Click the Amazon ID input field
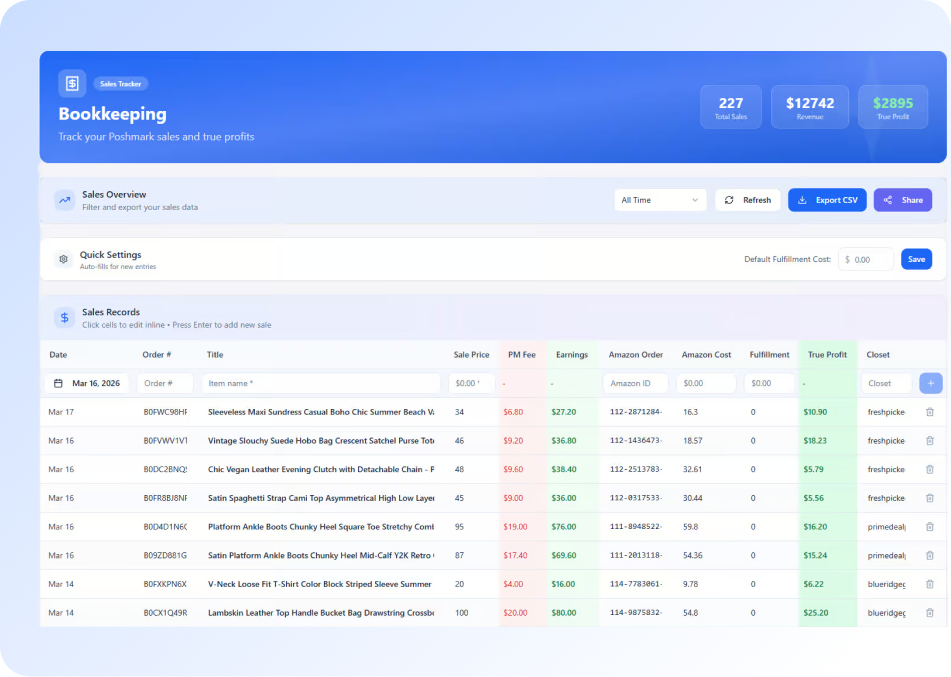The width and height of the screenshot is (951, 677). (635, 383)
